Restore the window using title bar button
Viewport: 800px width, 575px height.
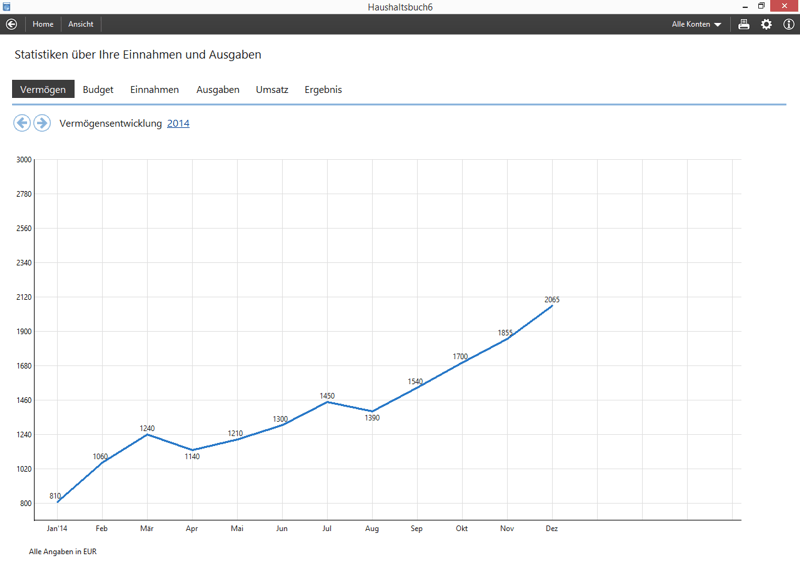point(761,6)
